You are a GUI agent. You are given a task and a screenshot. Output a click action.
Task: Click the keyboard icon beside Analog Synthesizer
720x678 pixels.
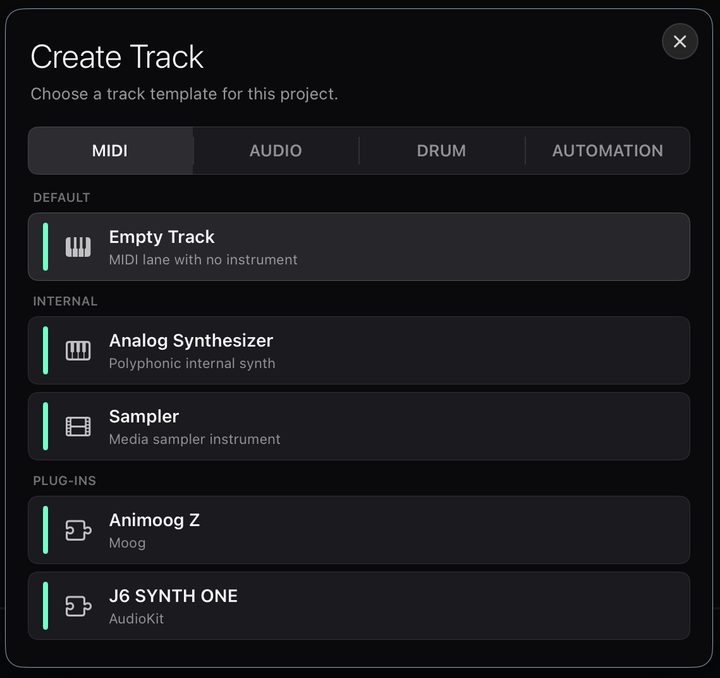78,351
